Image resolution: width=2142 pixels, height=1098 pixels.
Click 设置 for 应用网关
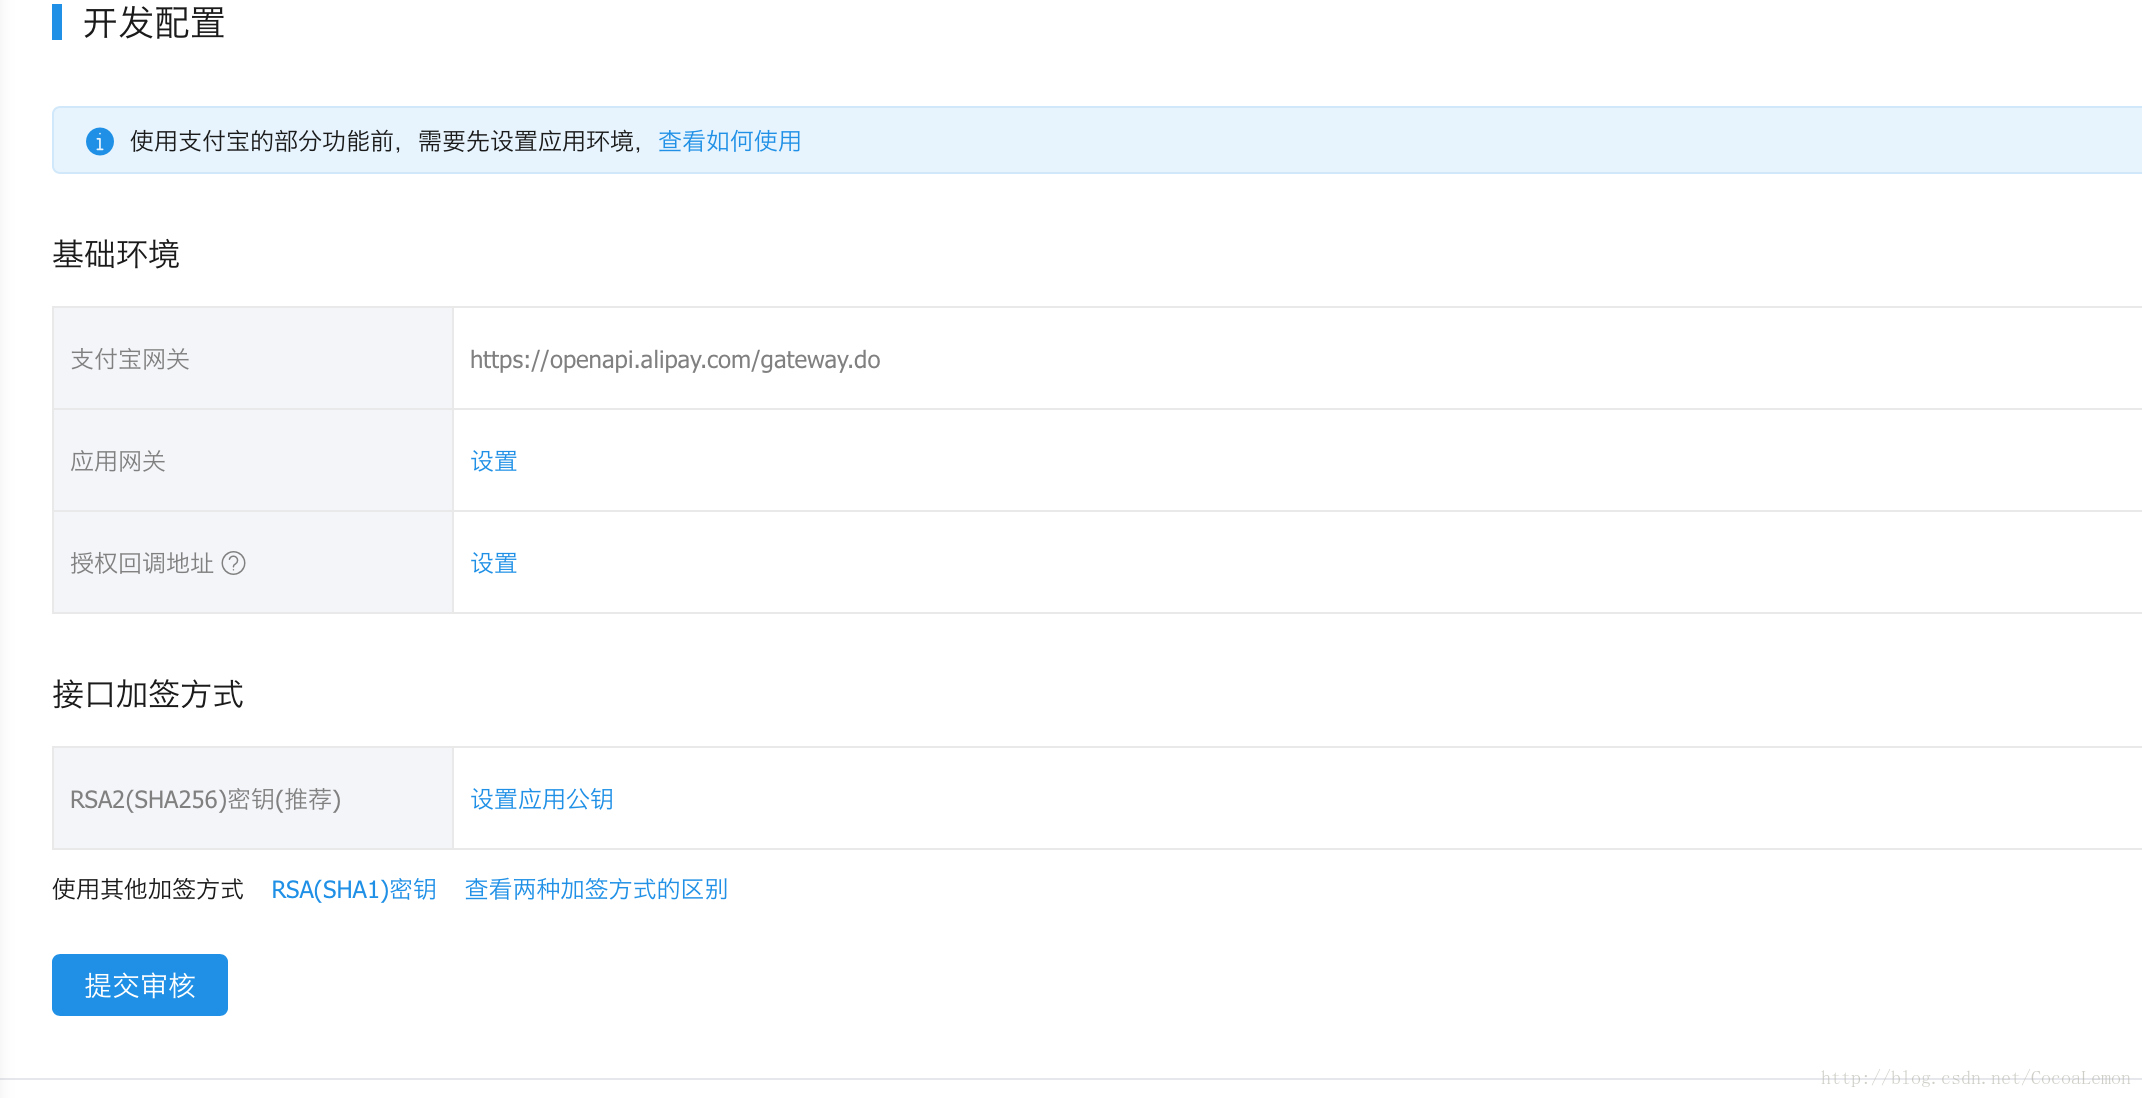[494, 461]
